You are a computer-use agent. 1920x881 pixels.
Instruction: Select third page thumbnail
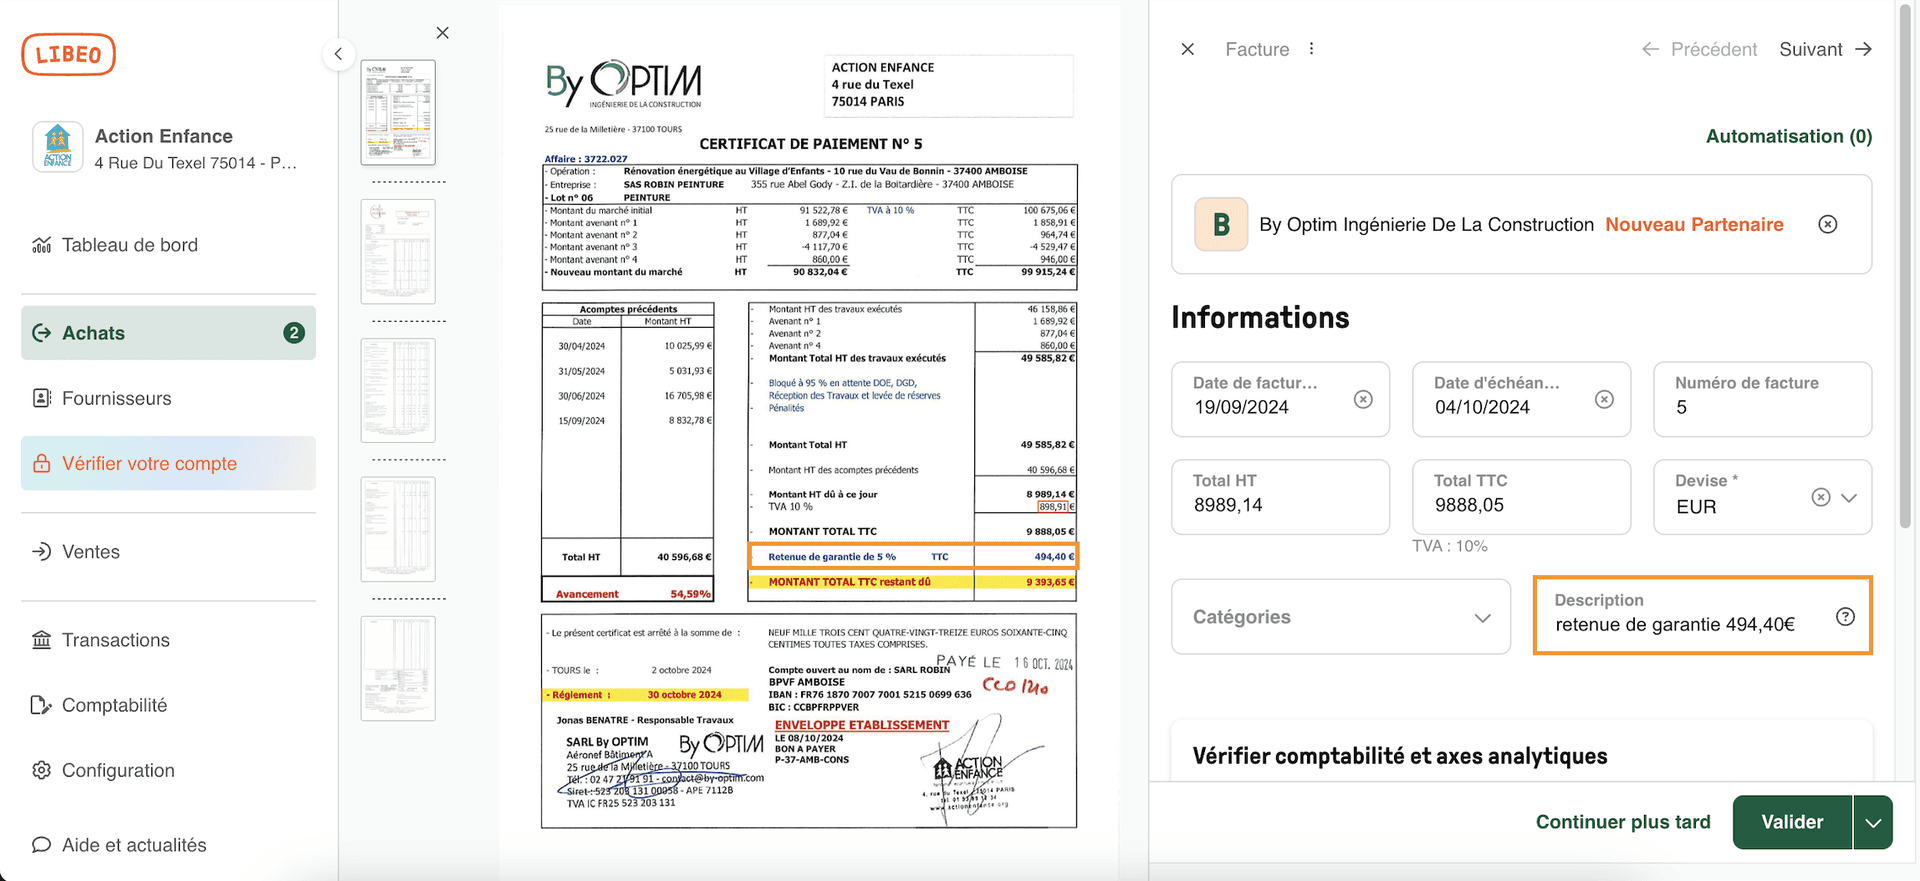pyautogui.click(x=398, y=390)
